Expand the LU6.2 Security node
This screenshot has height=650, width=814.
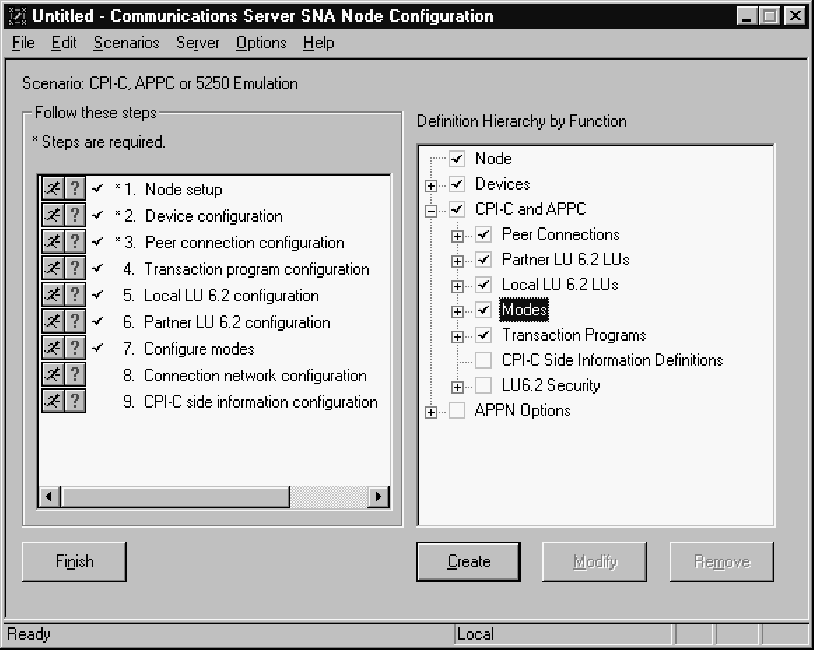[x=457, y=387]
